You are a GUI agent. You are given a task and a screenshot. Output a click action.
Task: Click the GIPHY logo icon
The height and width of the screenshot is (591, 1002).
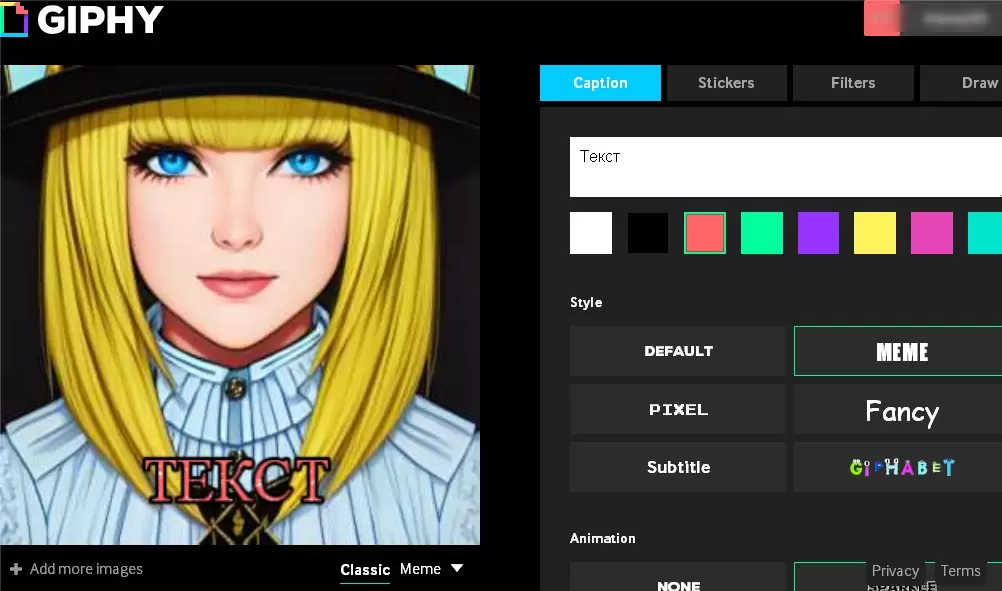click(x=14, y=20)
